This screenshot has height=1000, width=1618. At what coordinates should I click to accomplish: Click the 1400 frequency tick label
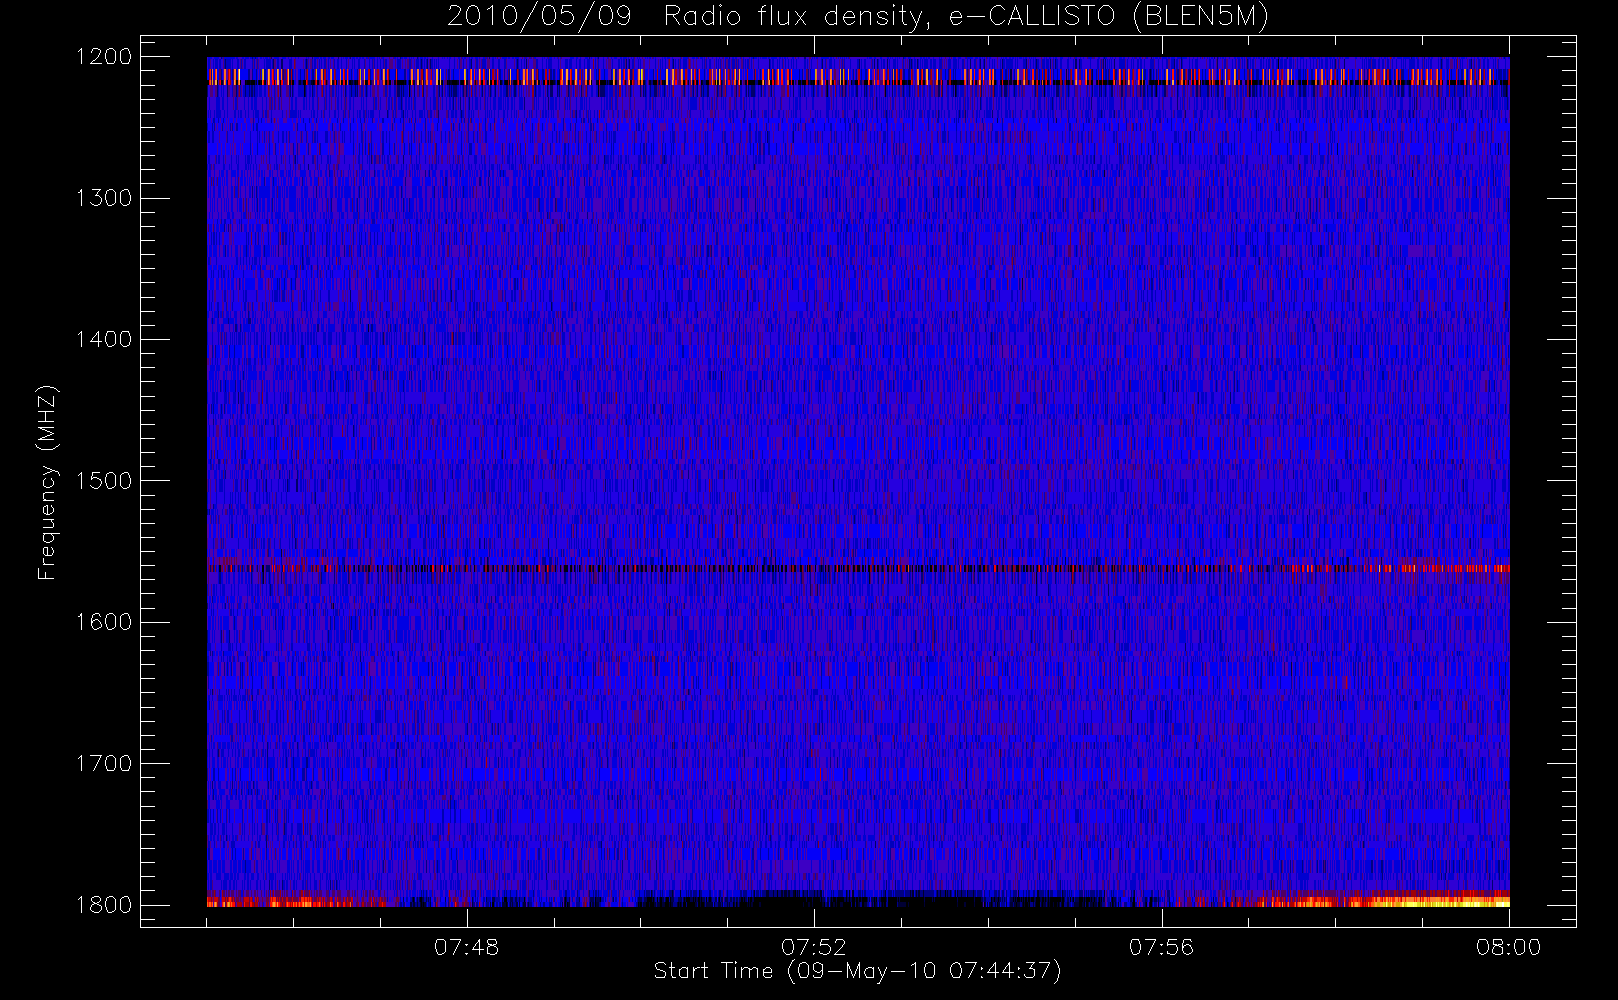tap(104, 339)
